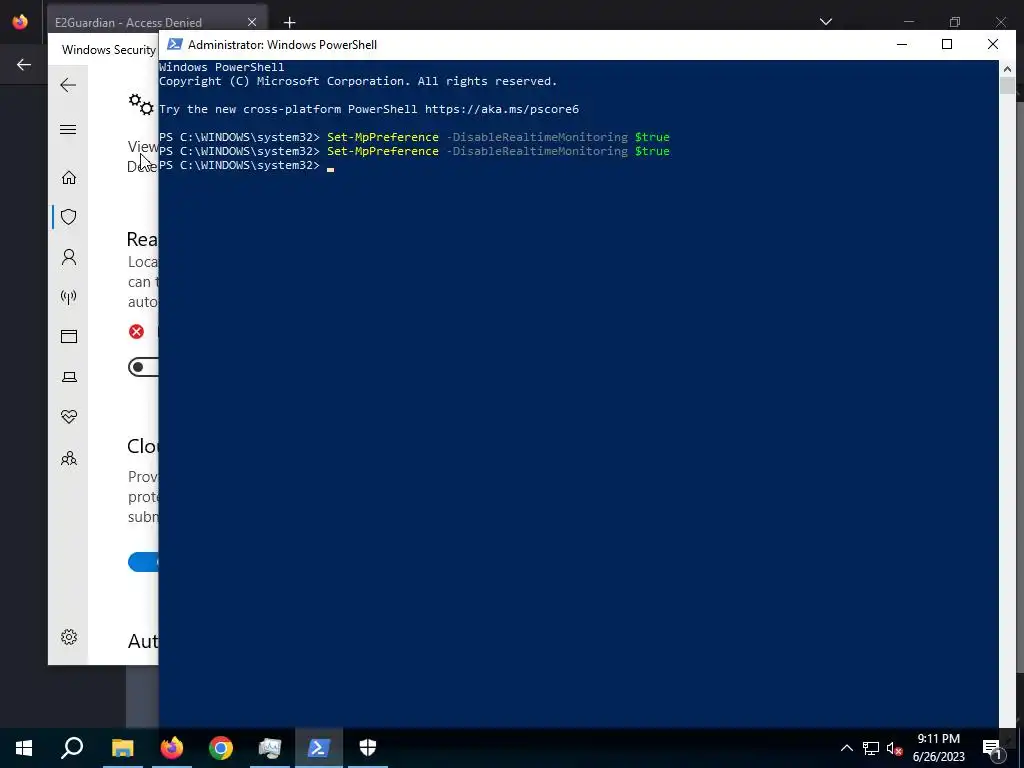Screen dimensions: 1024x768
Task: Open muted volume tray icon
Action: click(x=894, y=748)
